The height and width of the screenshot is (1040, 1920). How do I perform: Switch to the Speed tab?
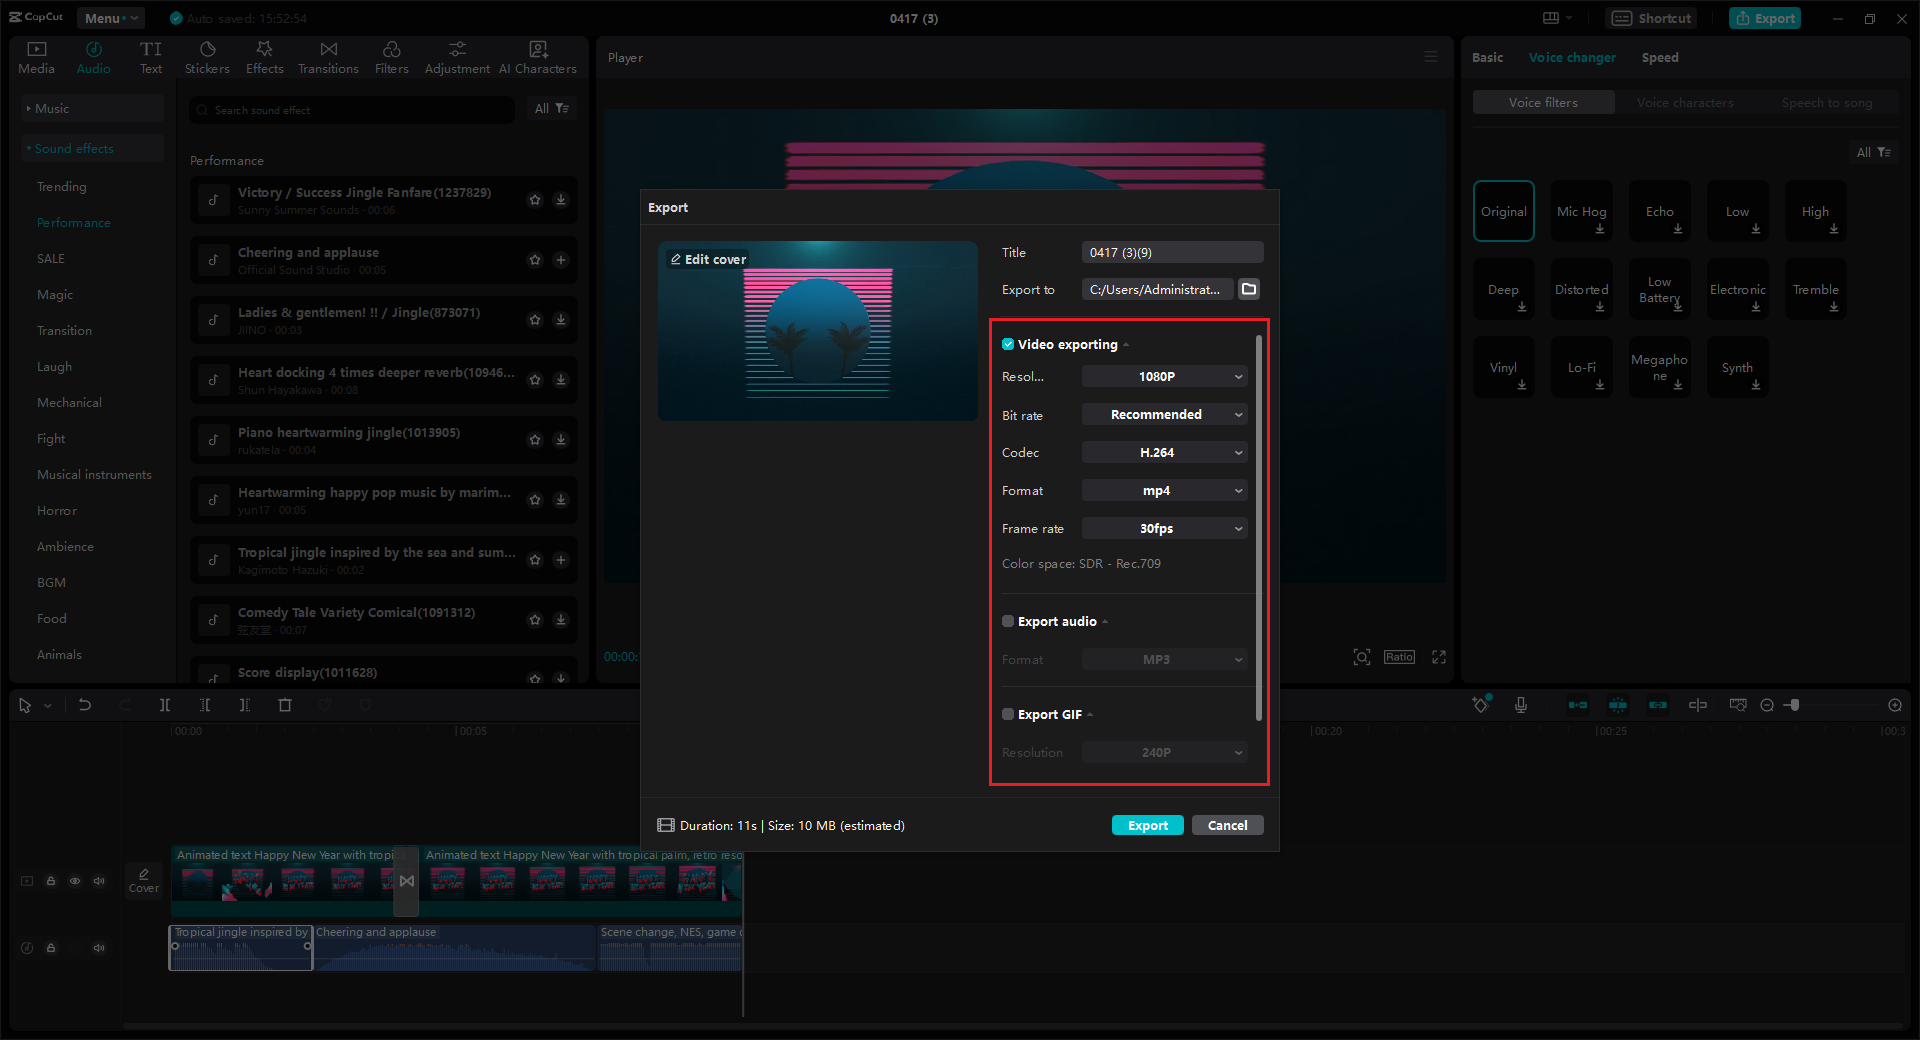[1660, 57]
